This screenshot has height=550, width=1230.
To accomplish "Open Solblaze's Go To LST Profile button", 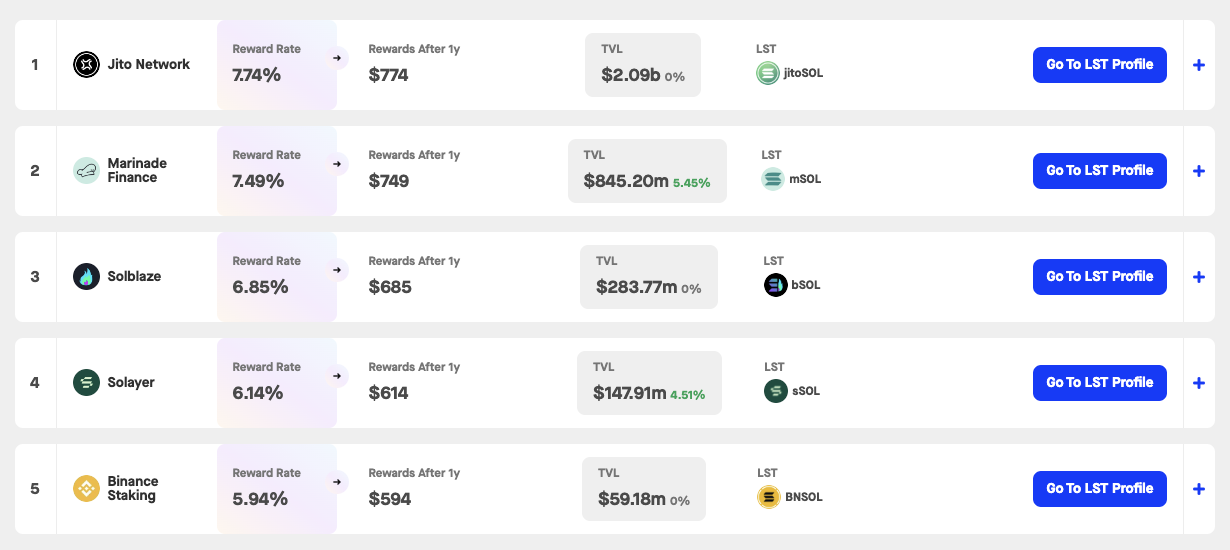I will 1100,277.
